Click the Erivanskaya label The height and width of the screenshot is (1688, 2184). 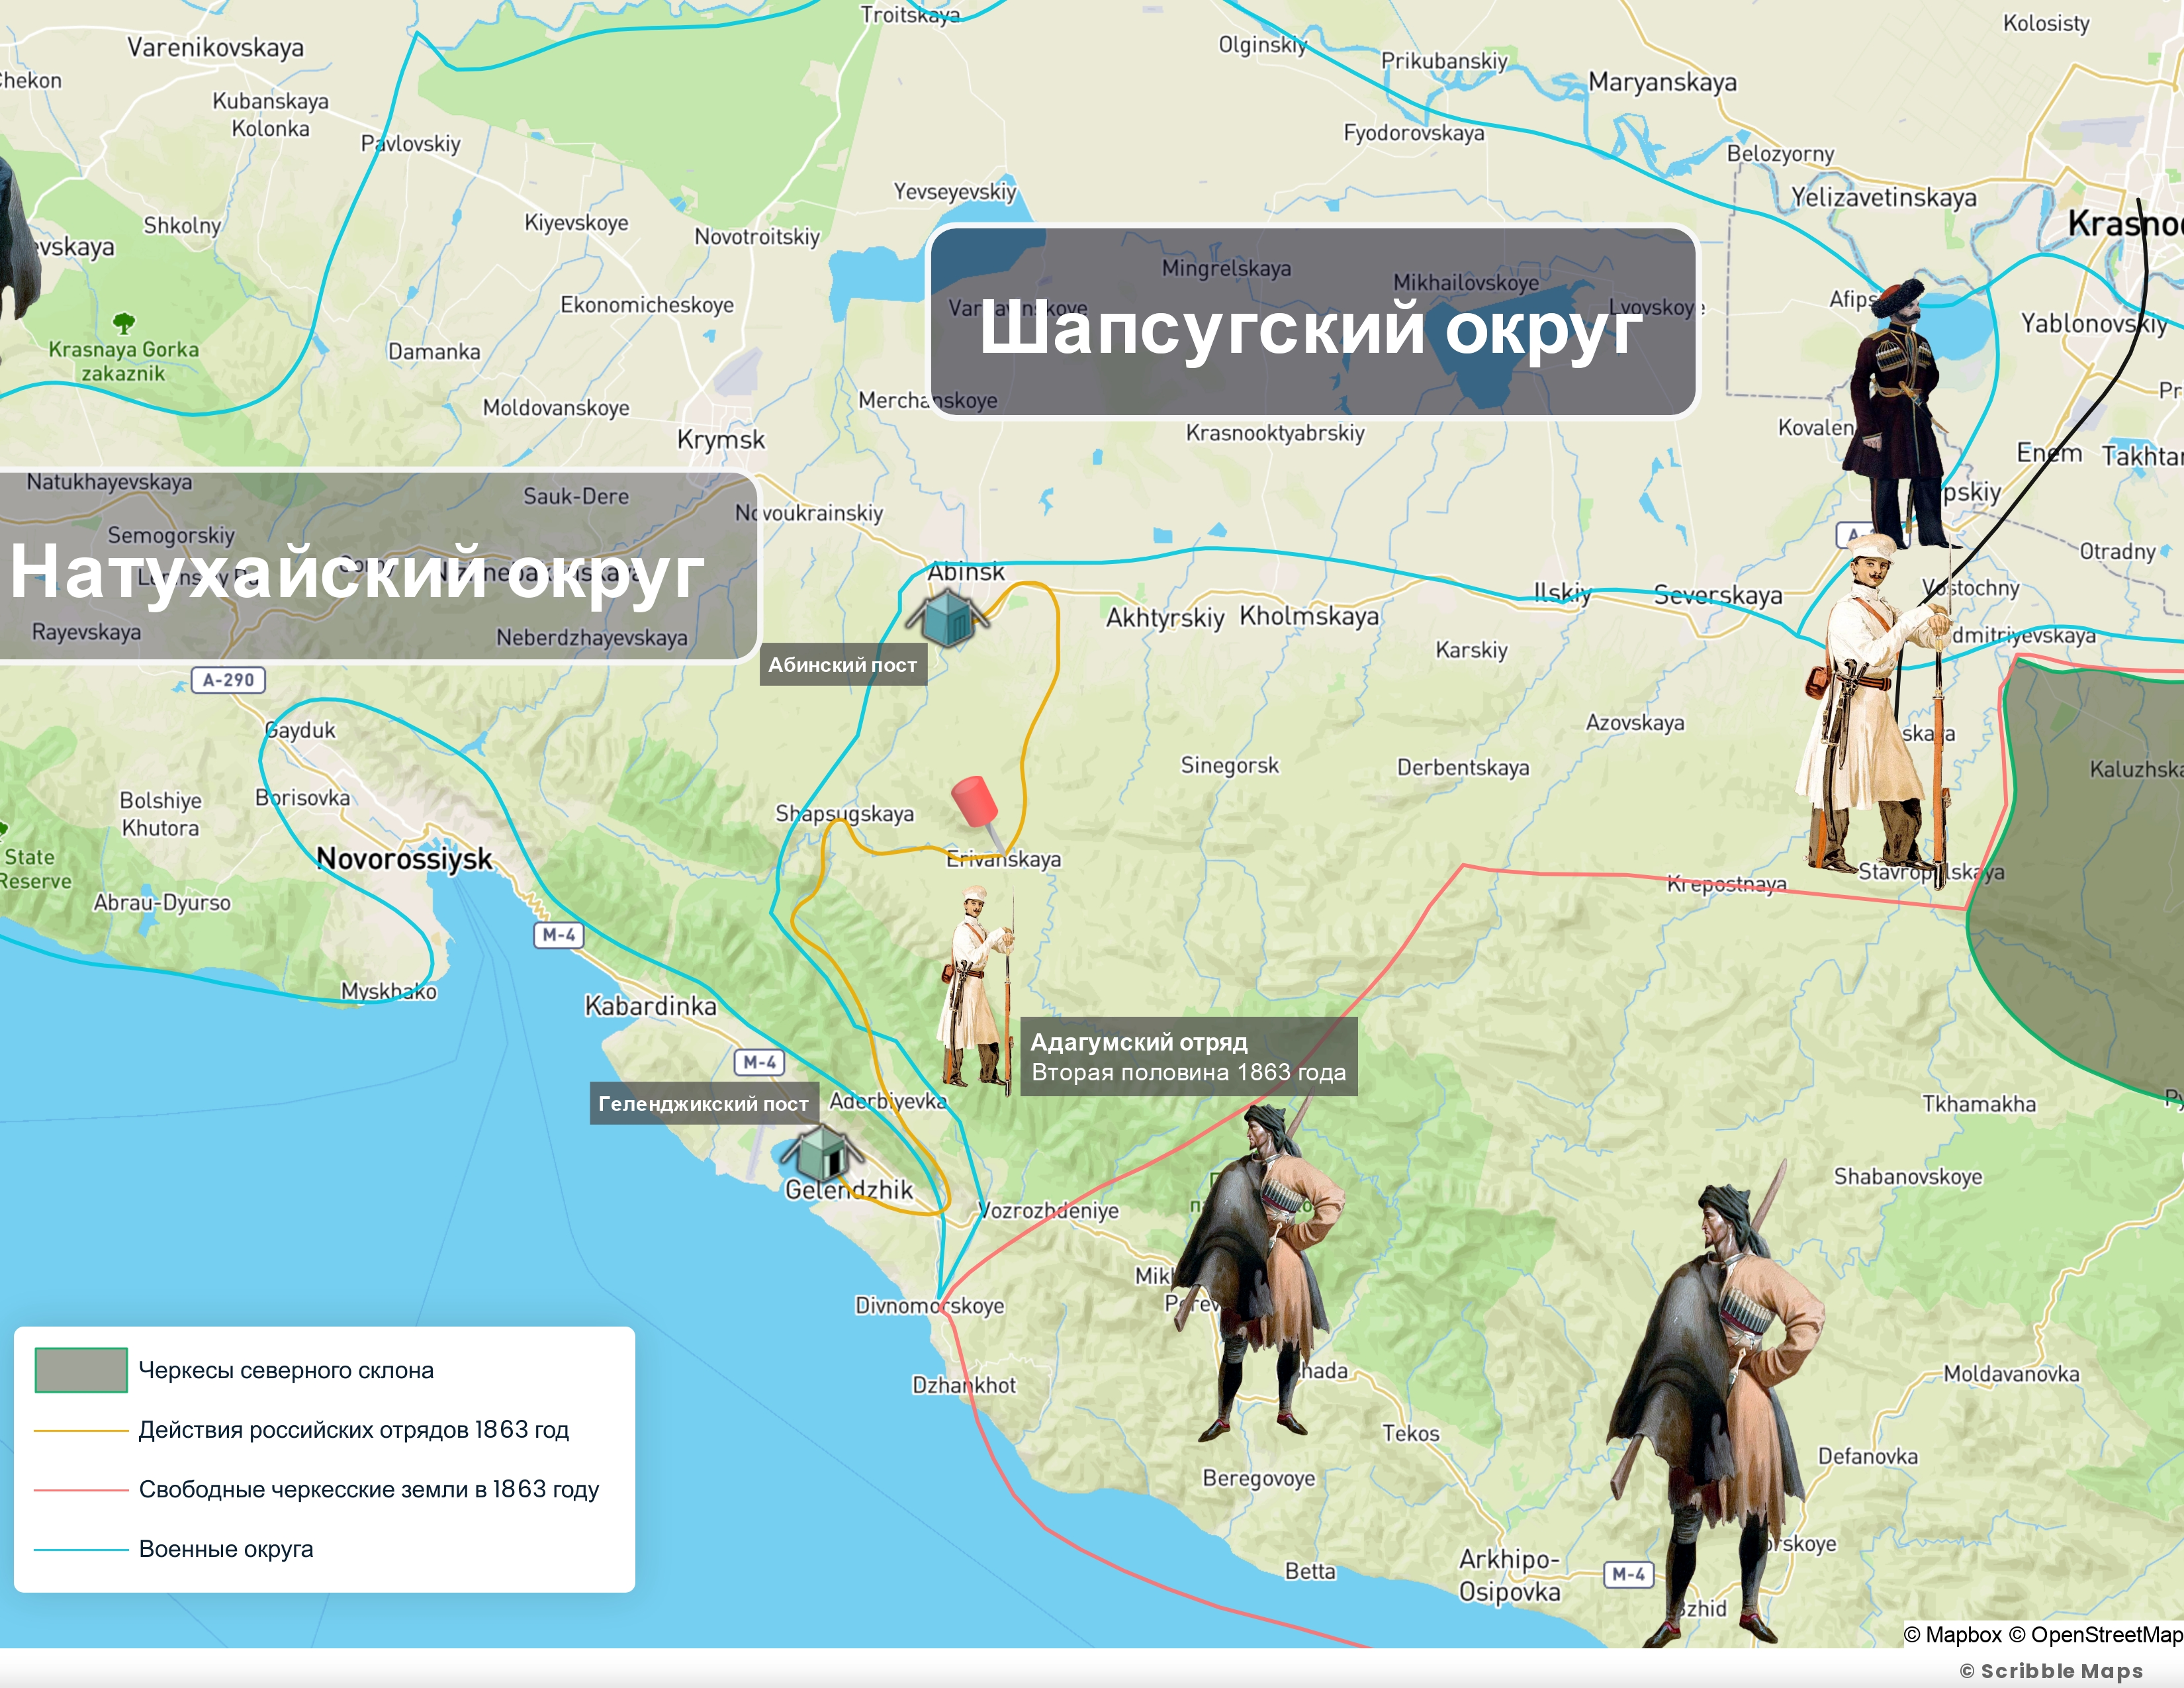(1004, 859)
